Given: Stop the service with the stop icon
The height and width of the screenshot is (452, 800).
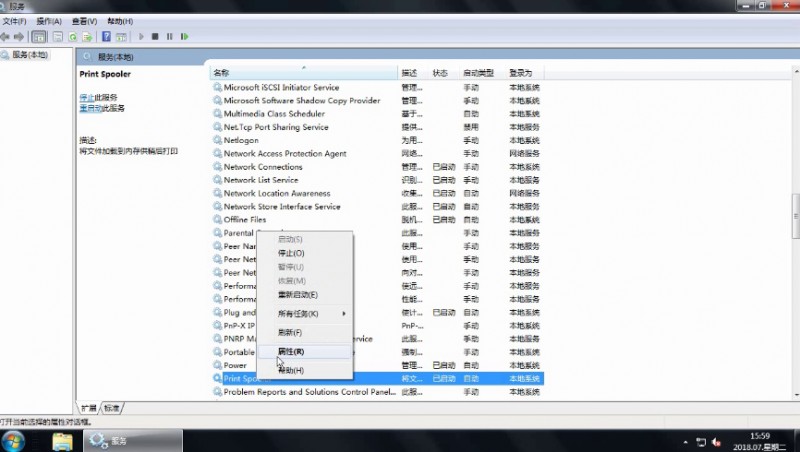Looking at the screenshot, I should (155, 37).
